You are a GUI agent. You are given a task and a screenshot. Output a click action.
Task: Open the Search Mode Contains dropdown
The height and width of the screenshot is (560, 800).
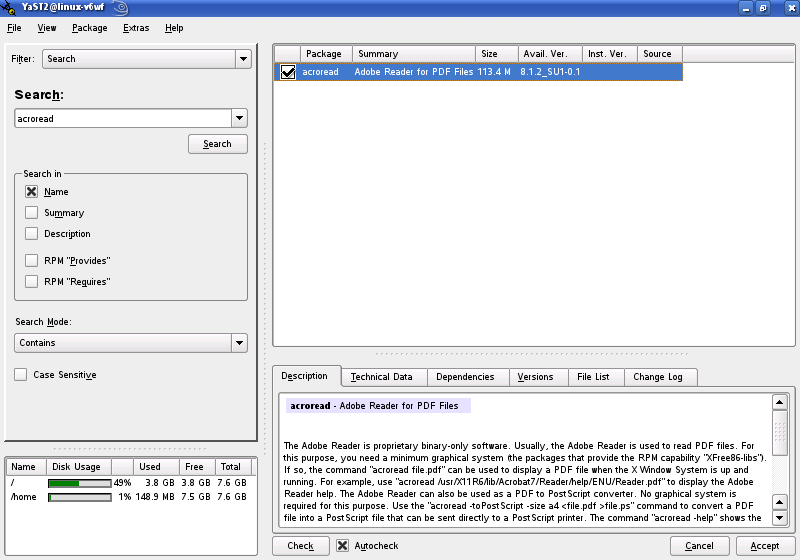pos(239,343)
